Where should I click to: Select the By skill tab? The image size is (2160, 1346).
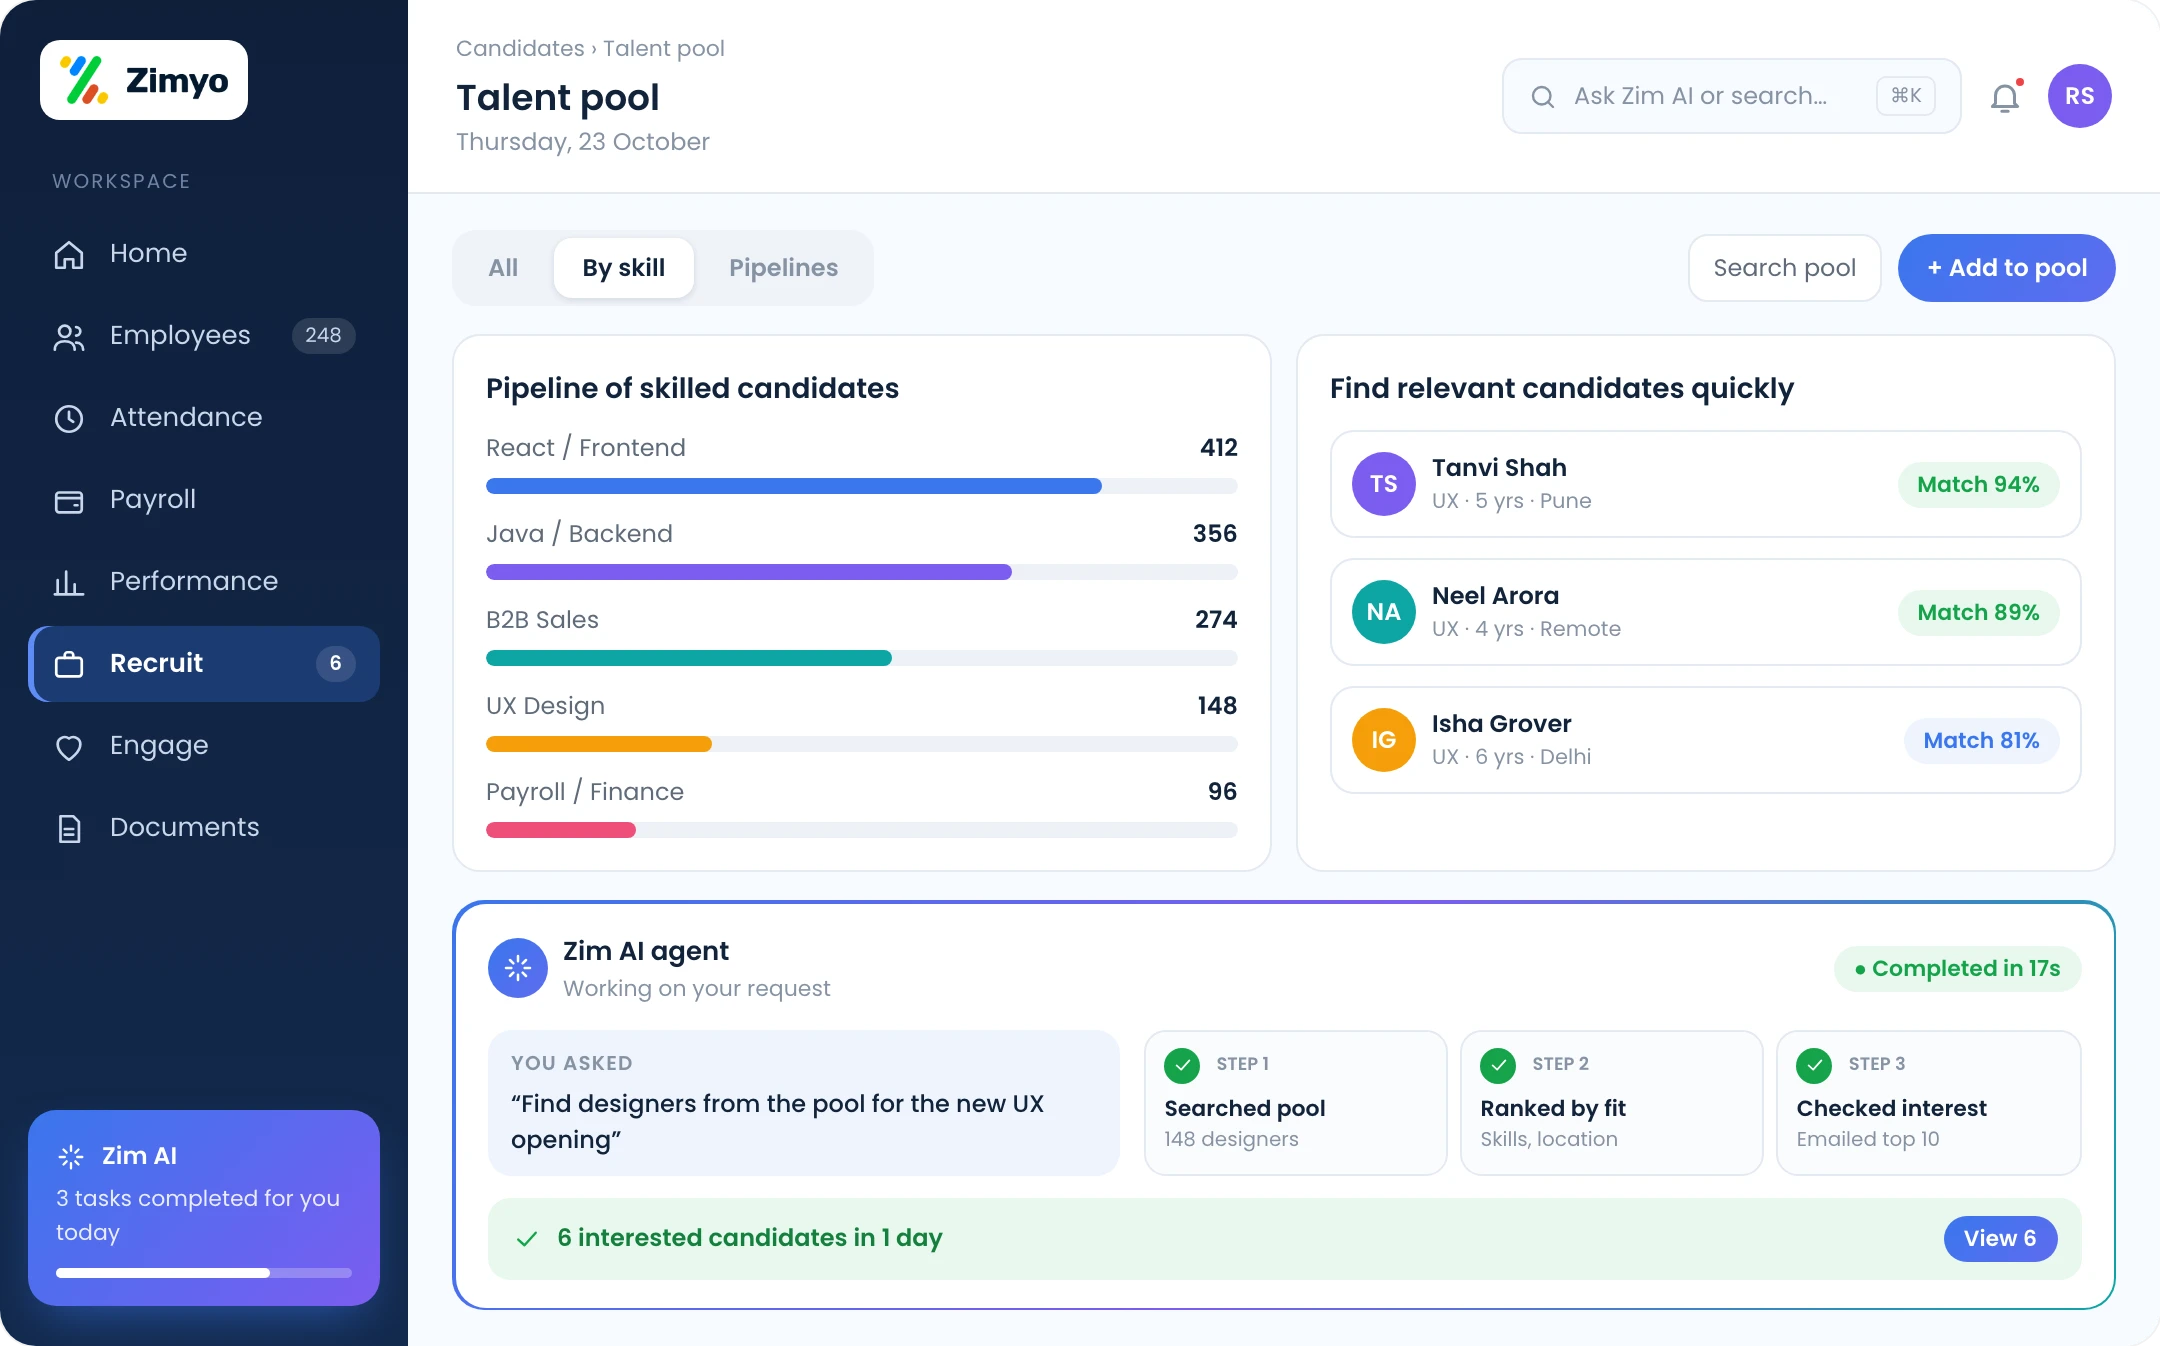pos(624,268)
